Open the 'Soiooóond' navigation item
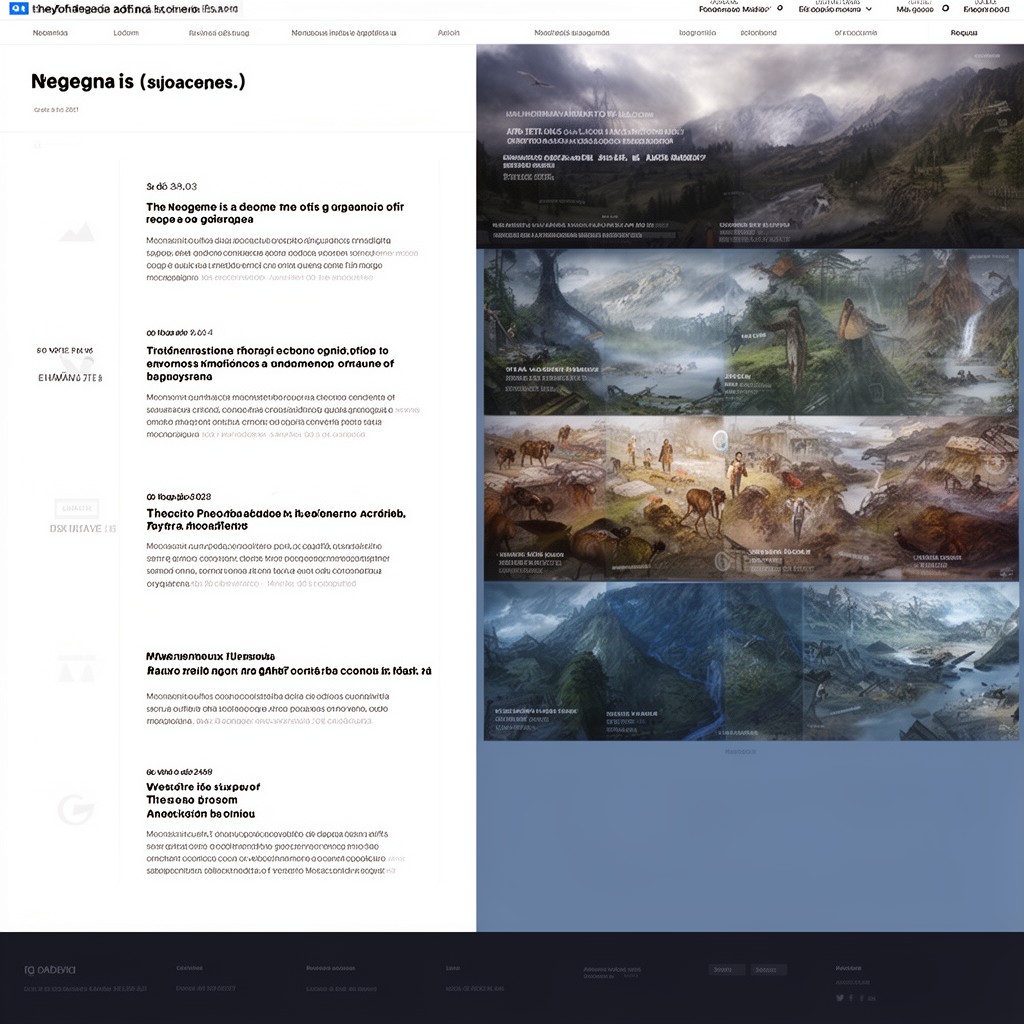 759,33
